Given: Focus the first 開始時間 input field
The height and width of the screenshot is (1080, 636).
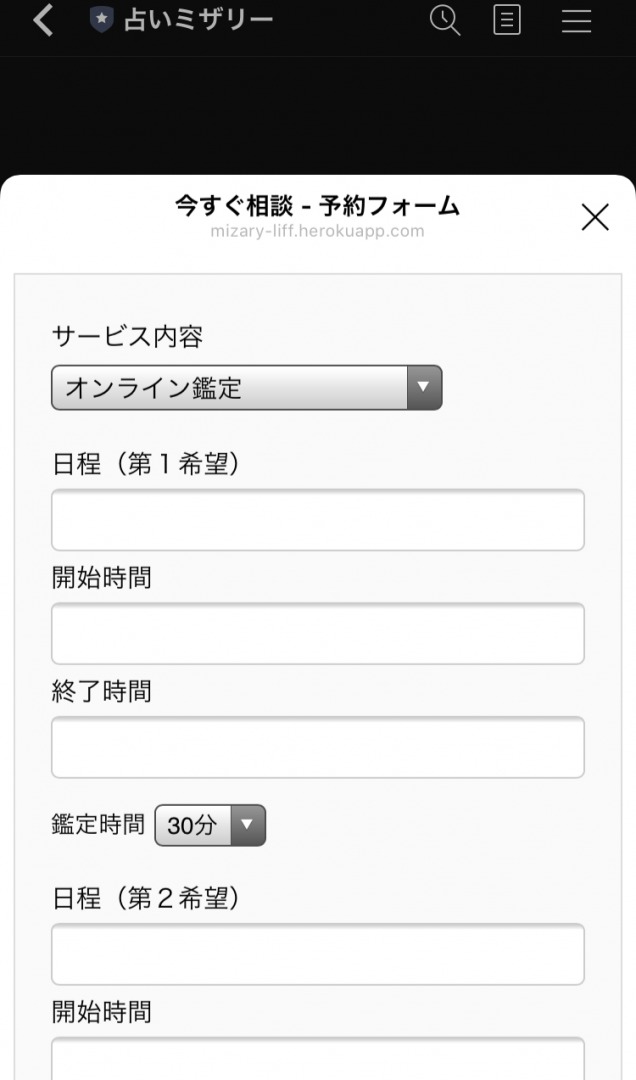Looking at the screenshot, I should click(318, 634).
